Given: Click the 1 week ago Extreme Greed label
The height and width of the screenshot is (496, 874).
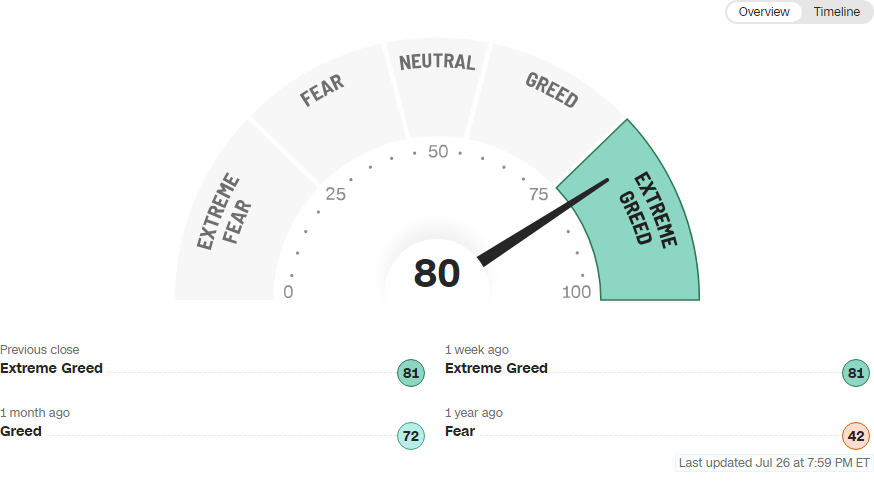Looking at the screenshot, I should (x=496, y=368).
